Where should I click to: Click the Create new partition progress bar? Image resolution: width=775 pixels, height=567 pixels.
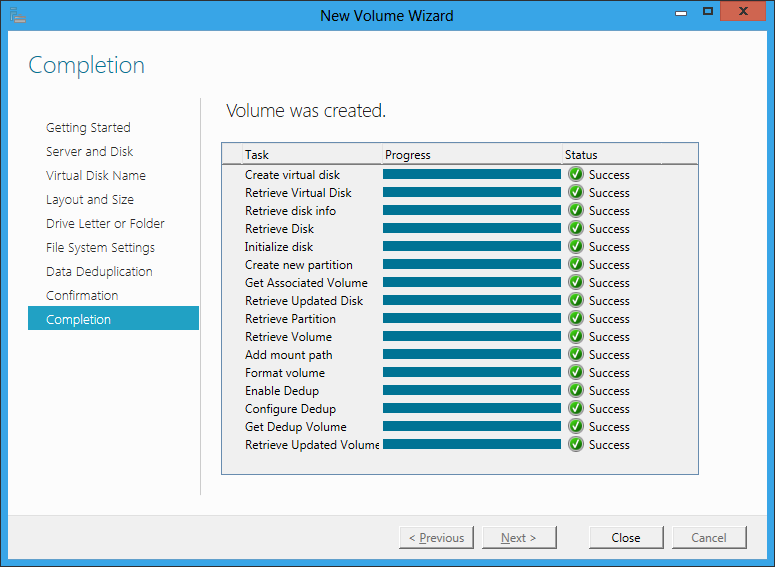click(472, 264)
